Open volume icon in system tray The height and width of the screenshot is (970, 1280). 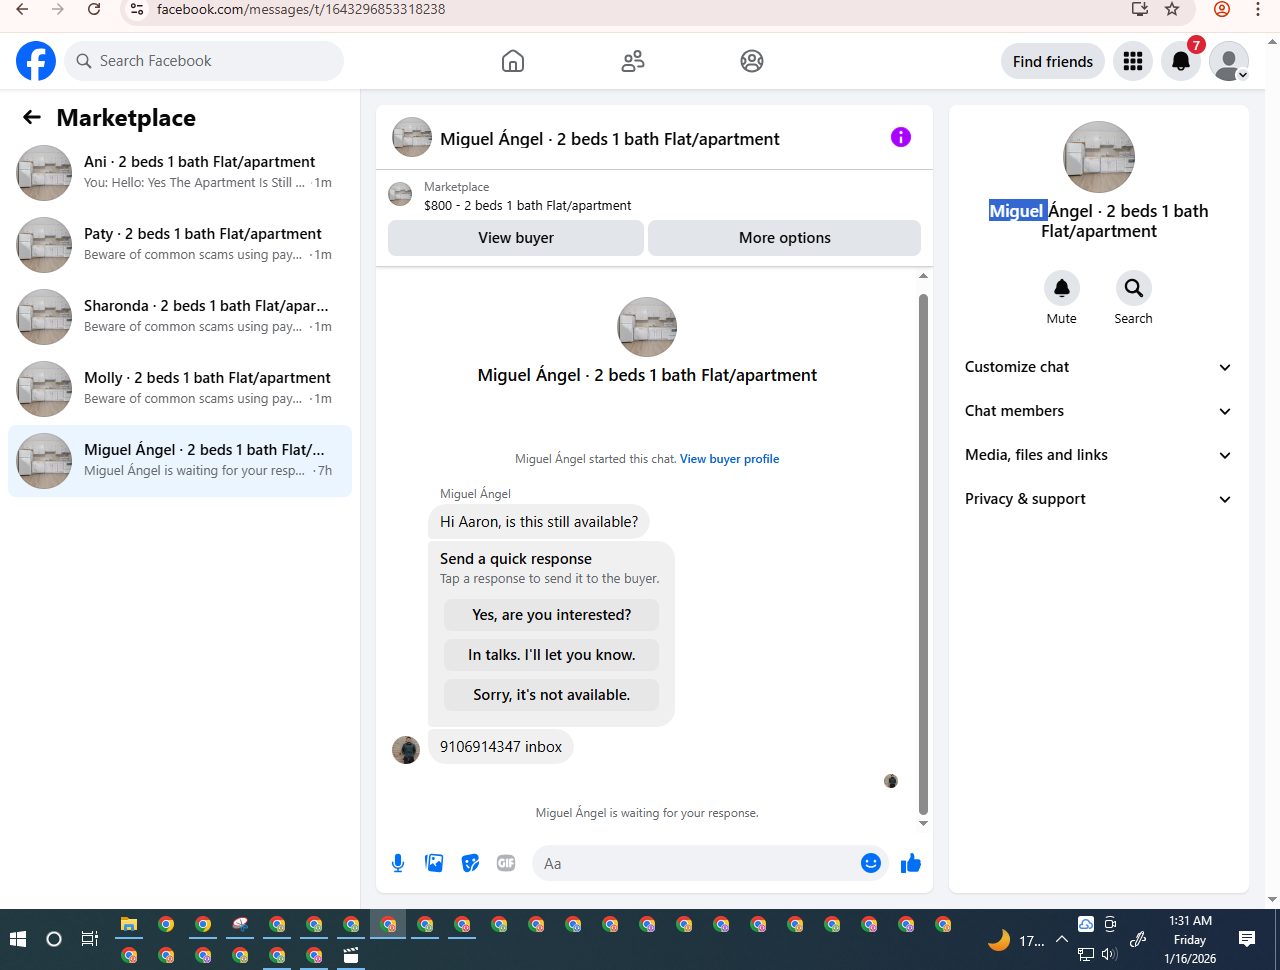pos(1109,954)
